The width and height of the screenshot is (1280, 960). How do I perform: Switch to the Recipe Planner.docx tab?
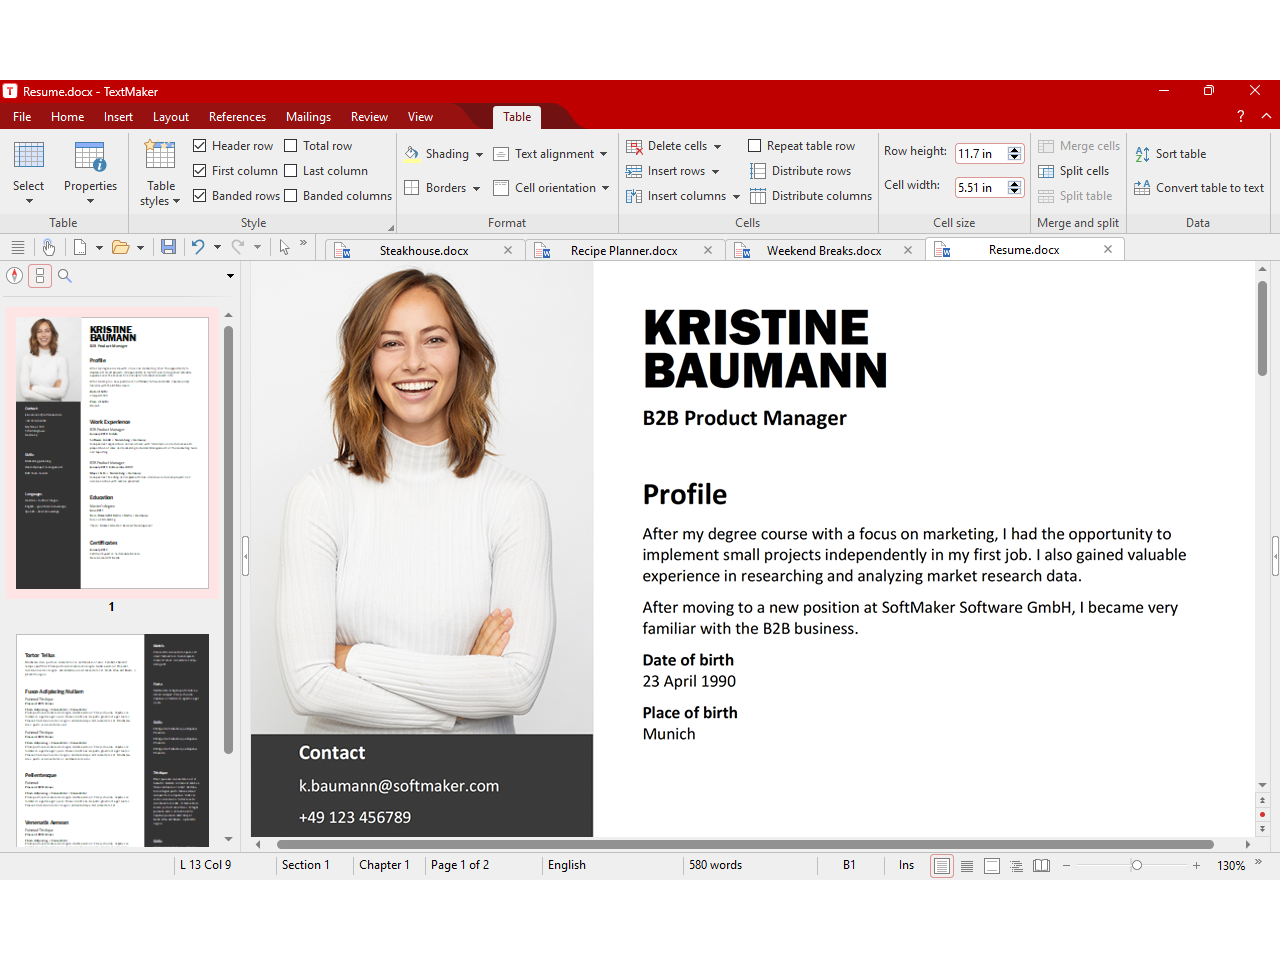point(623,251)
